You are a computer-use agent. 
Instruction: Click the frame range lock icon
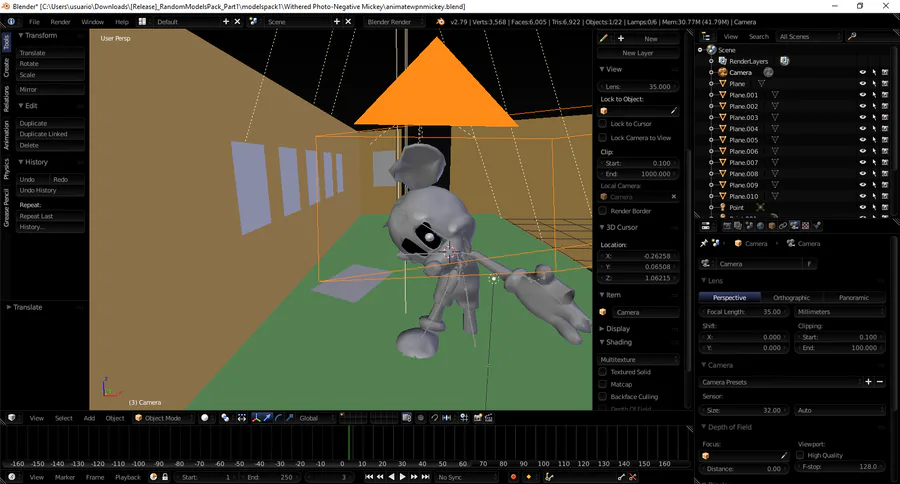pos(165,477)
